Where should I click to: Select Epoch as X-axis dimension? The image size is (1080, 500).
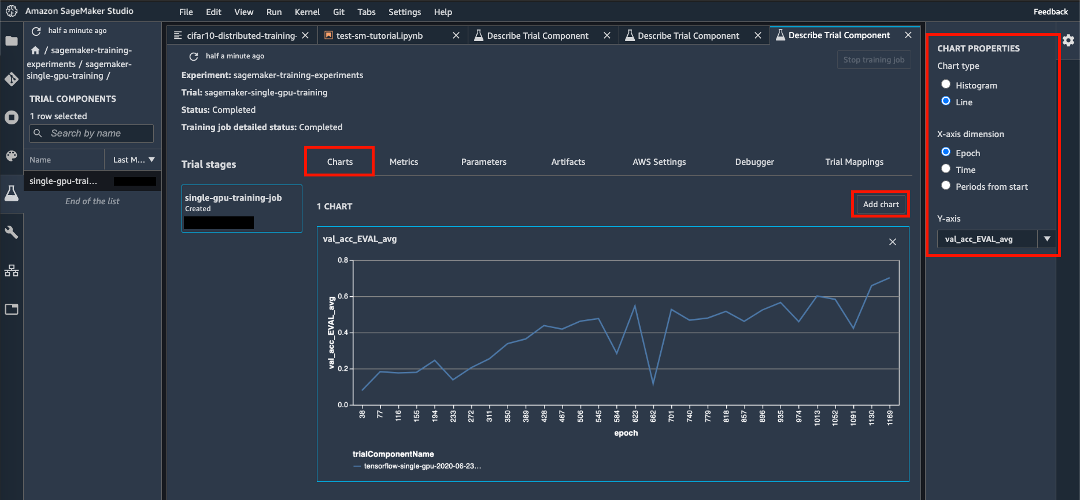point(946,152)
